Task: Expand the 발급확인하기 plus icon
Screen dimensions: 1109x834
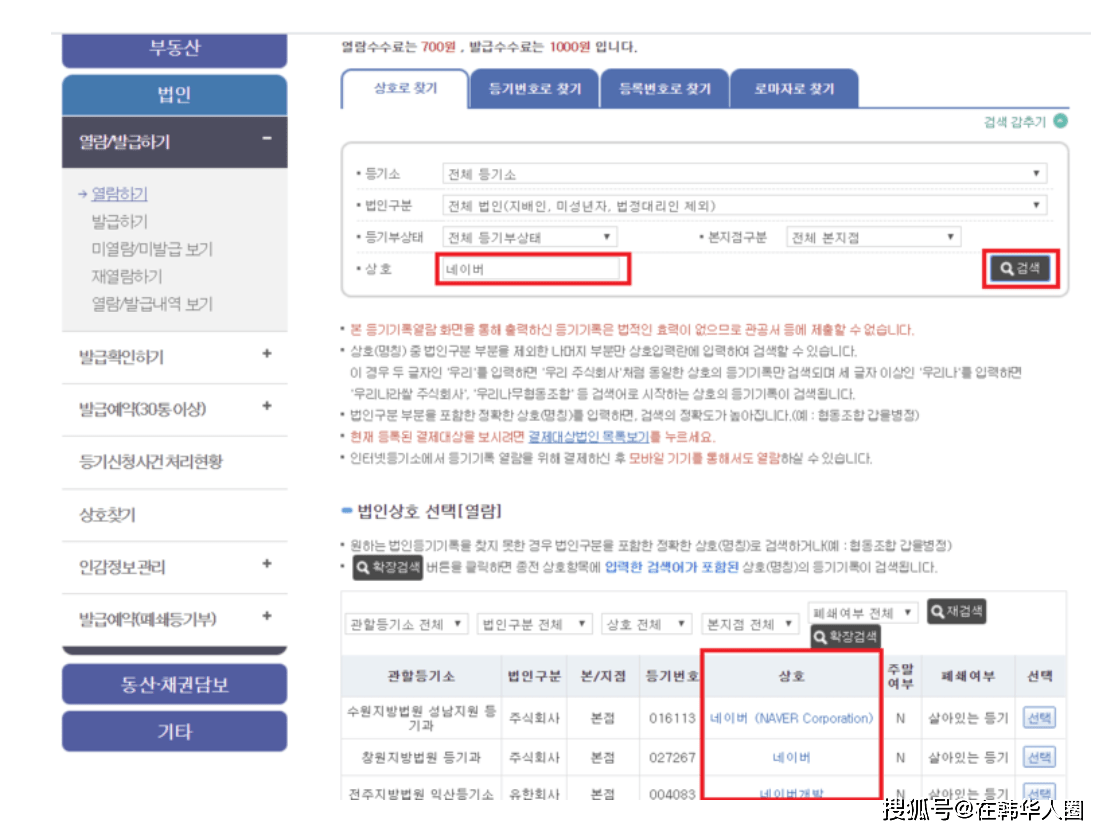Action: 267,353
